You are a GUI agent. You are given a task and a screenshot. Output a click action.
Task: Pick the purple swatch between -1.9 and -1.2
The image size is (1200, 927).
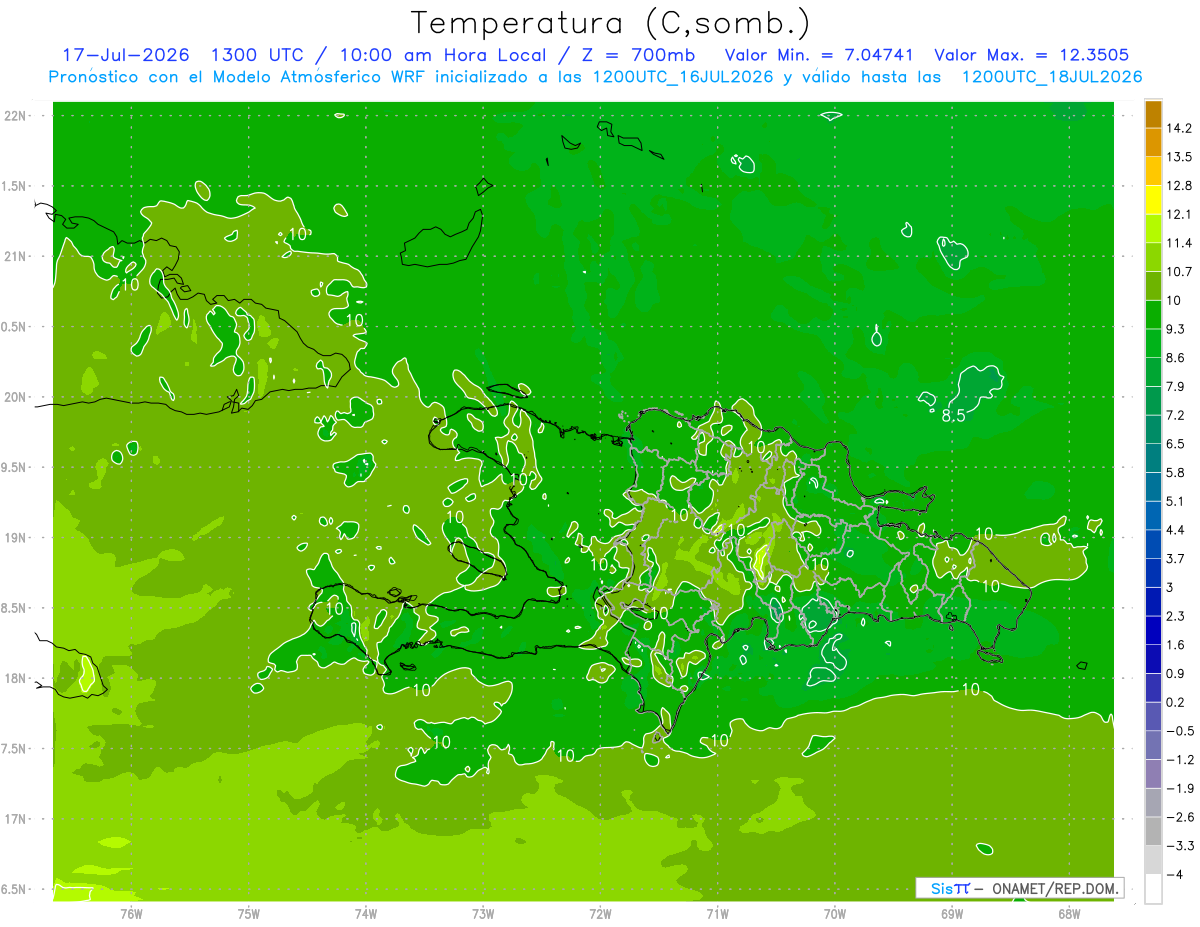[x=1153, y=774]
